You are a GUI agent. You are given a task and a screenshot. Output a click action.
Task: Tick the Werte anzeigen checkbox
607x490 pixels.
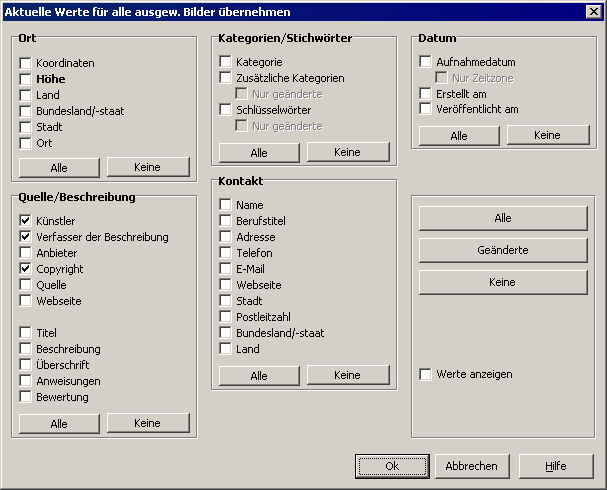[426, 374]
